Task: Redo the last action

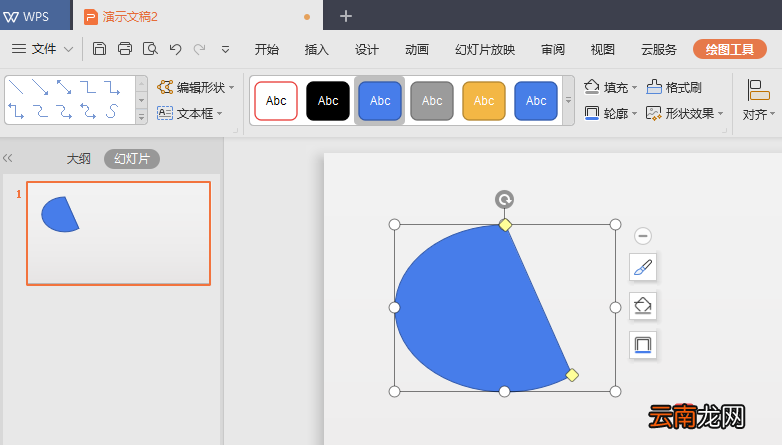Action: [200, 49]
